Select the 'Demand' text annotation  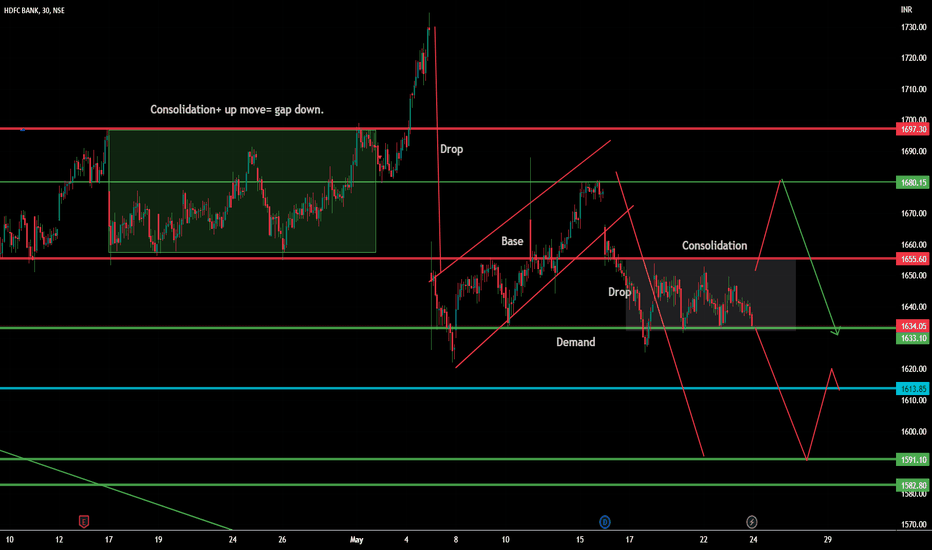point(575,342)
